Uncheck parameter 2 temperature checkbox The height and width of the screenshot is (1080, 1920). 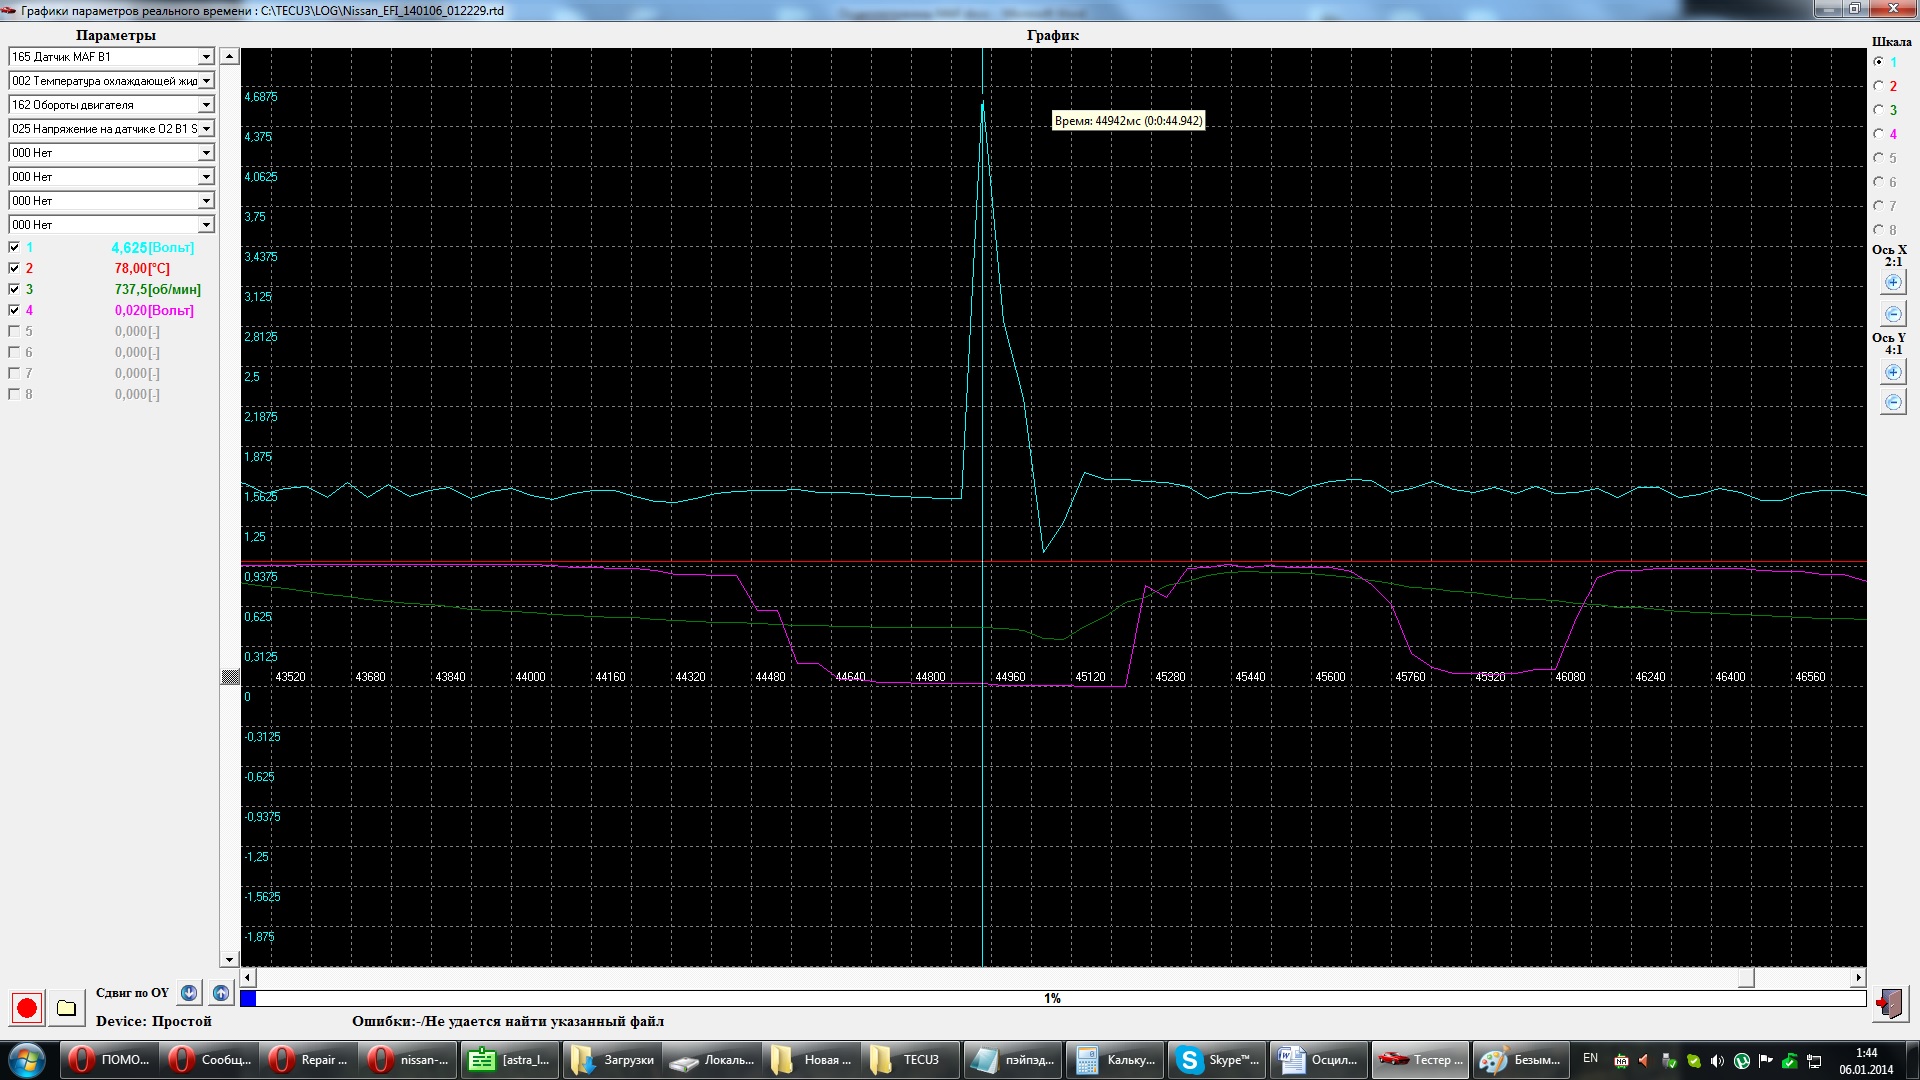coord(14,268)
